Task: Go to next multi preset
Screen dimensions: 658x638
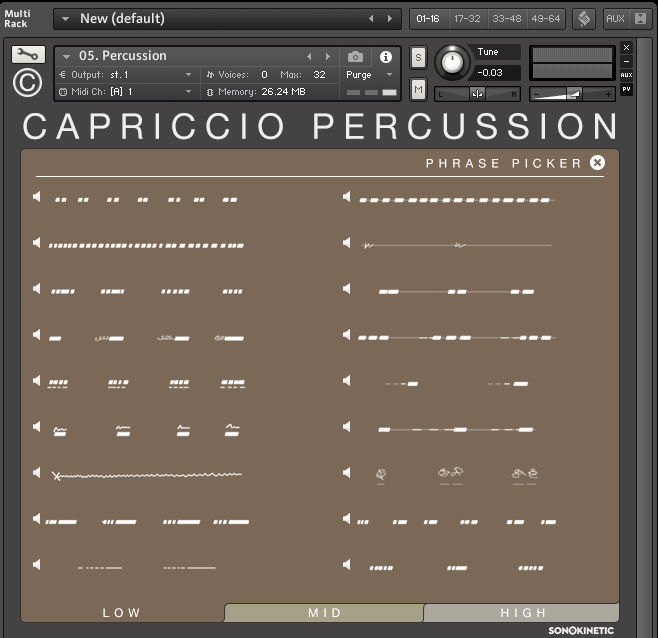Action: click(390, 19)
